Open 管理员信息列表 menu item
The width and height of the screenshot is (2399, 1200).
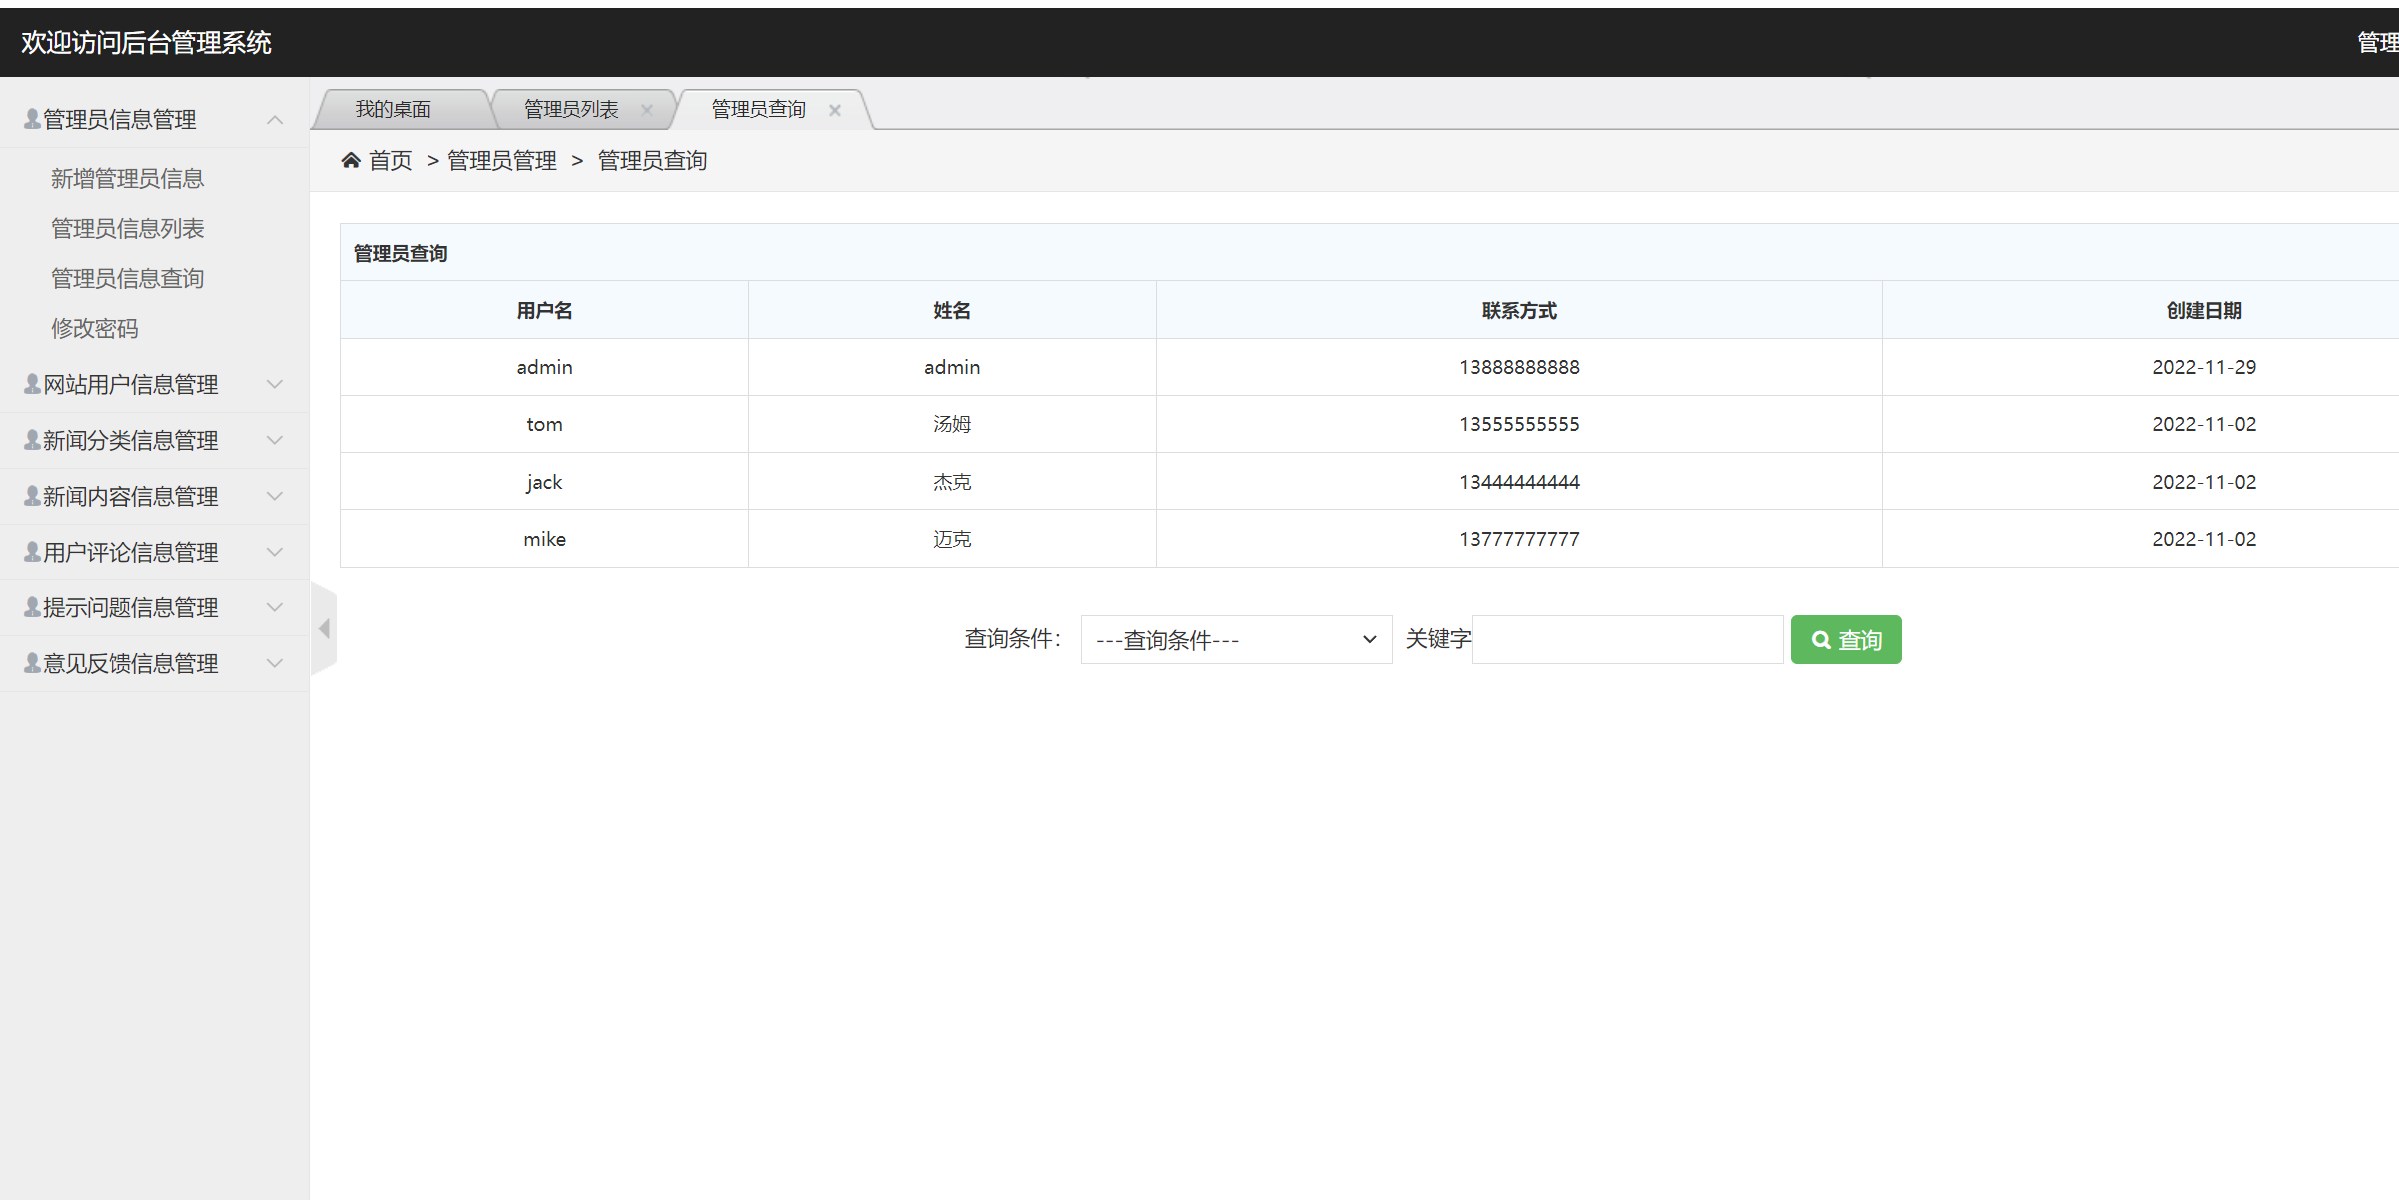[x=127, y=228]
